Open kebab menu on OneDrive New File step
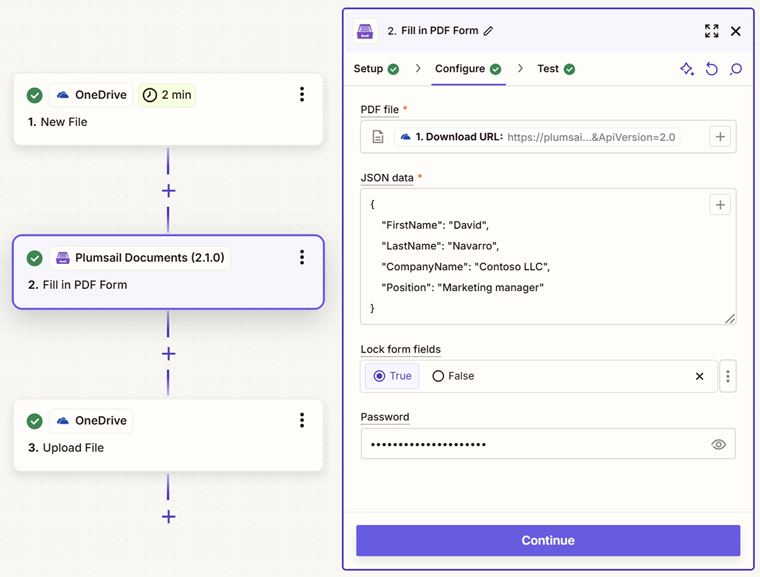This screenshot has width=760, height=577. pyautogui.click(x=302, y=94)
